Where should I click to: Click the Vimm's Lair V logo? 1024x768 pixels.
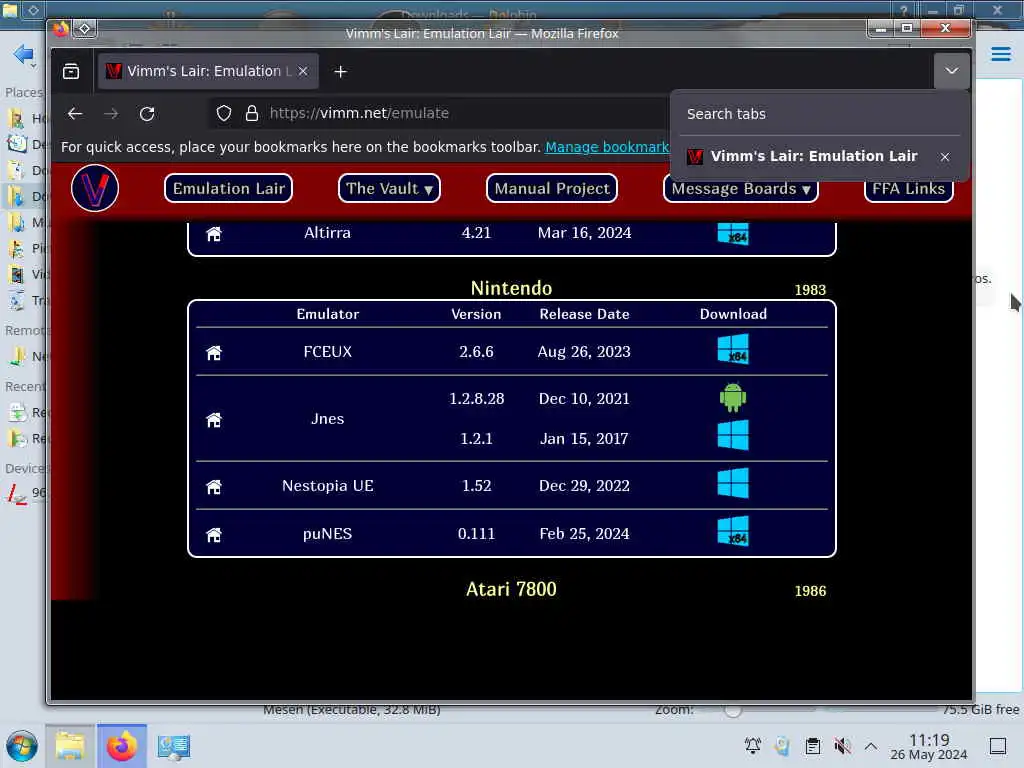coord(95,189)
